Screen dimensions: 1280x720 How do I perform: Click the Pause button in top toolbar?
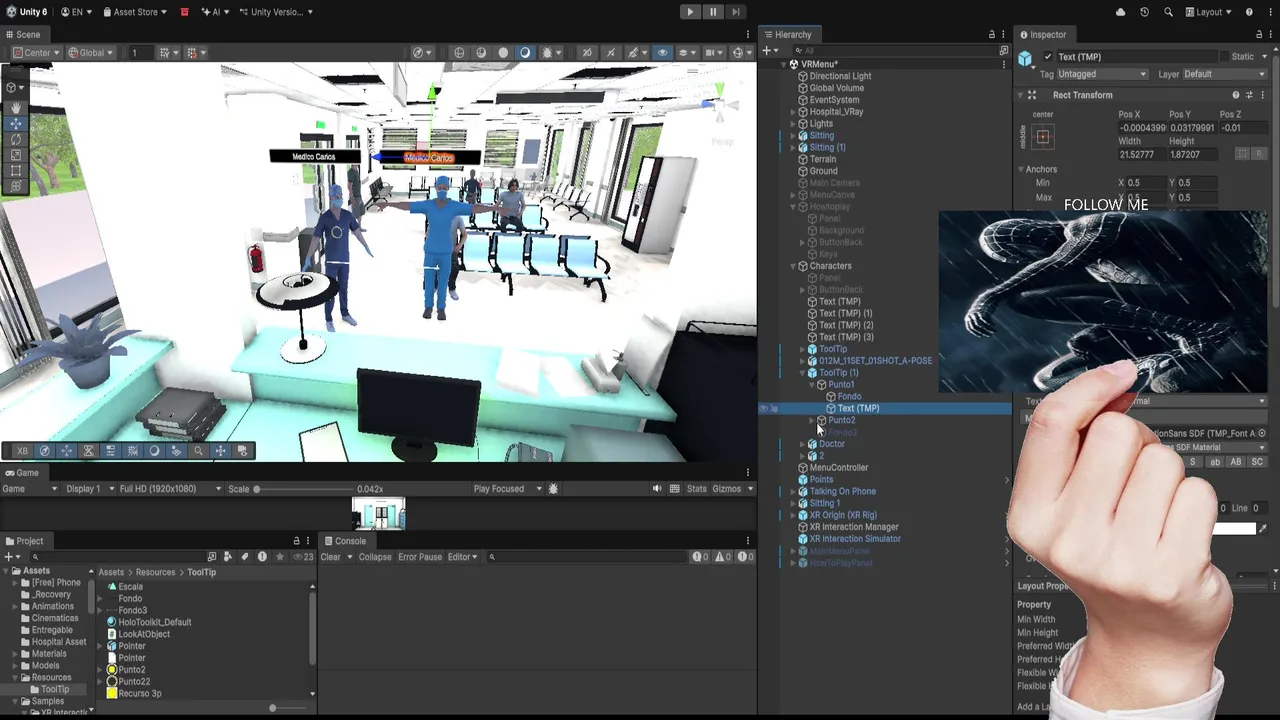[712, 12]
